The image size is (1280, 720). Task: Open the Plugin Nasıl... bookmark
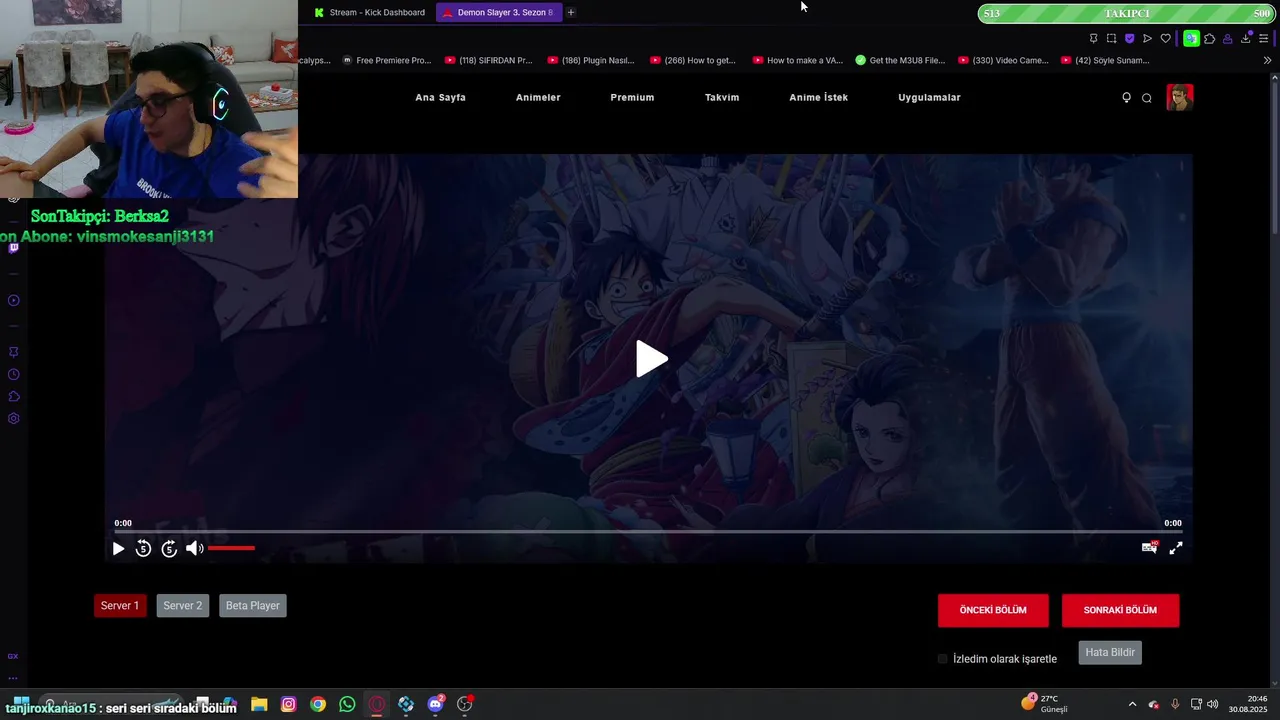(x=591, y=60)
